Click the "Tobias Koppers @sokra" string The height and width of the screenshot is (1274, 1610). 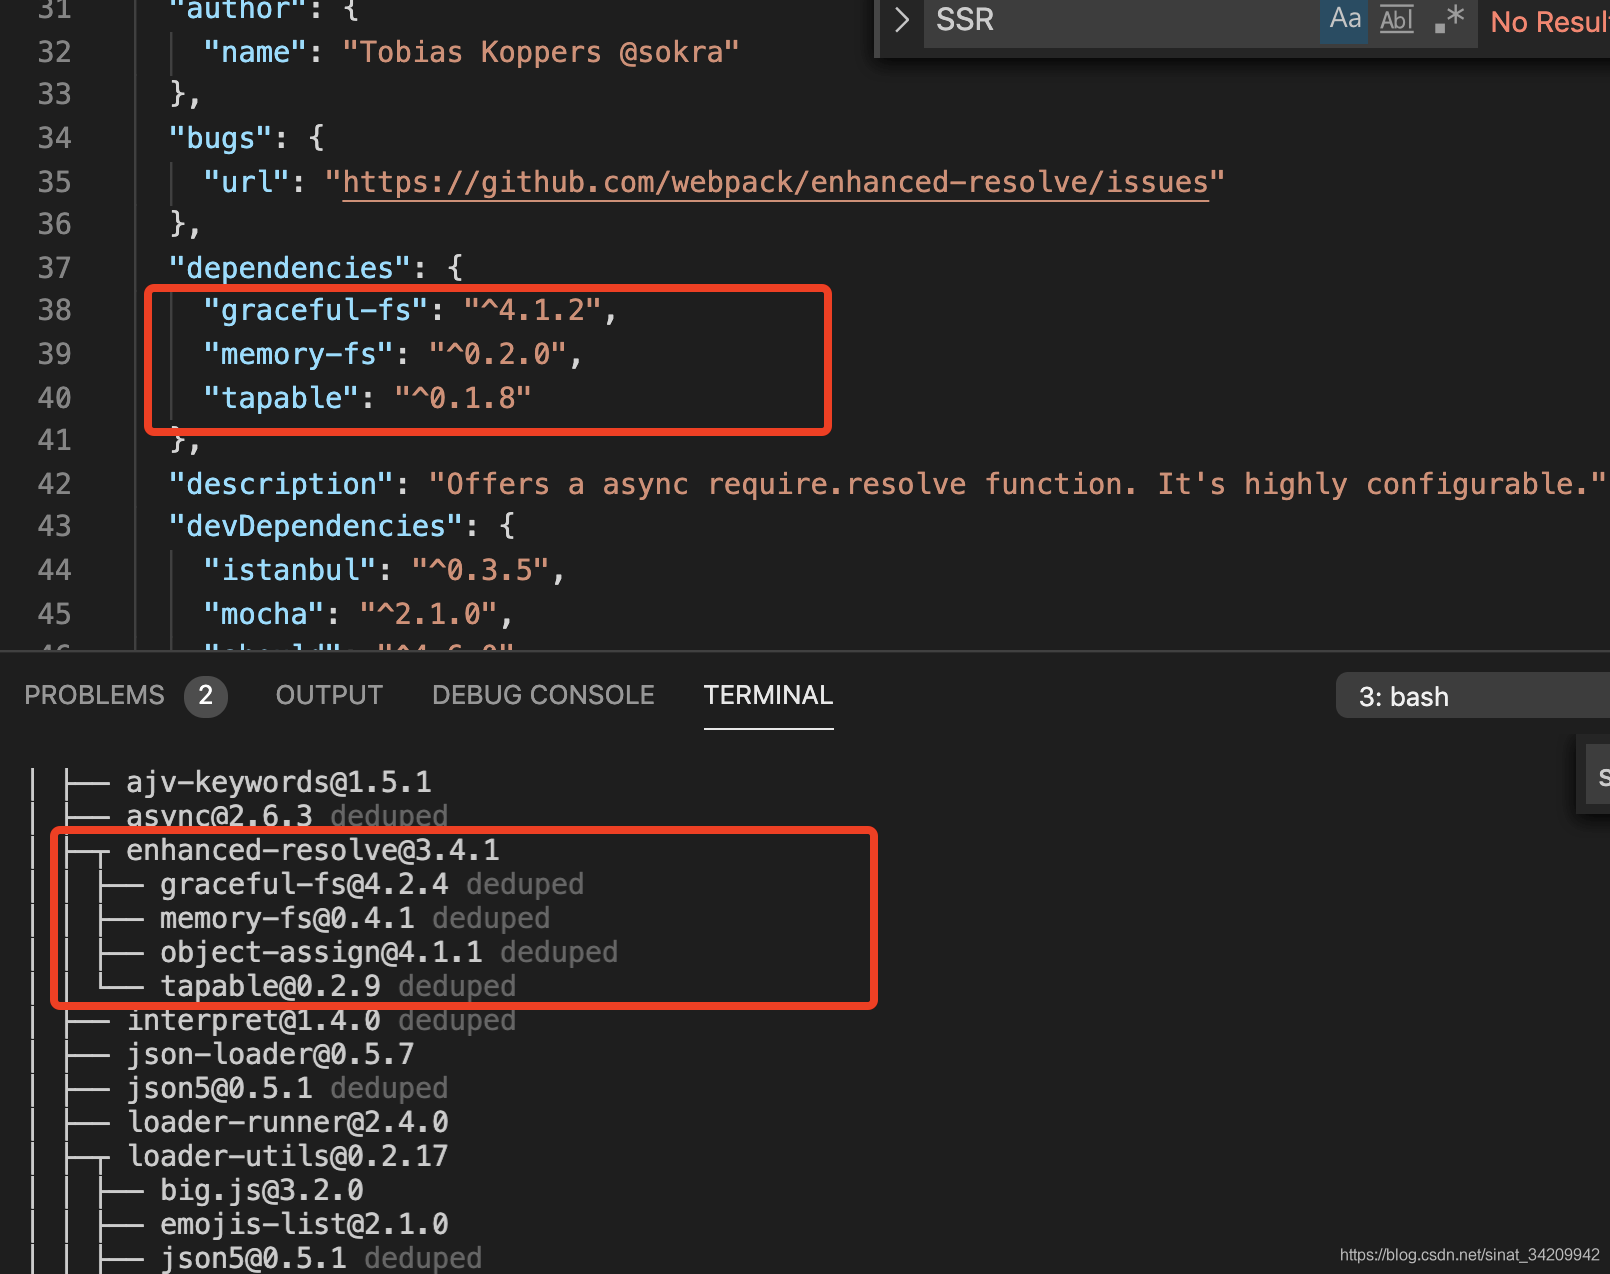click(x=541, y=52)
